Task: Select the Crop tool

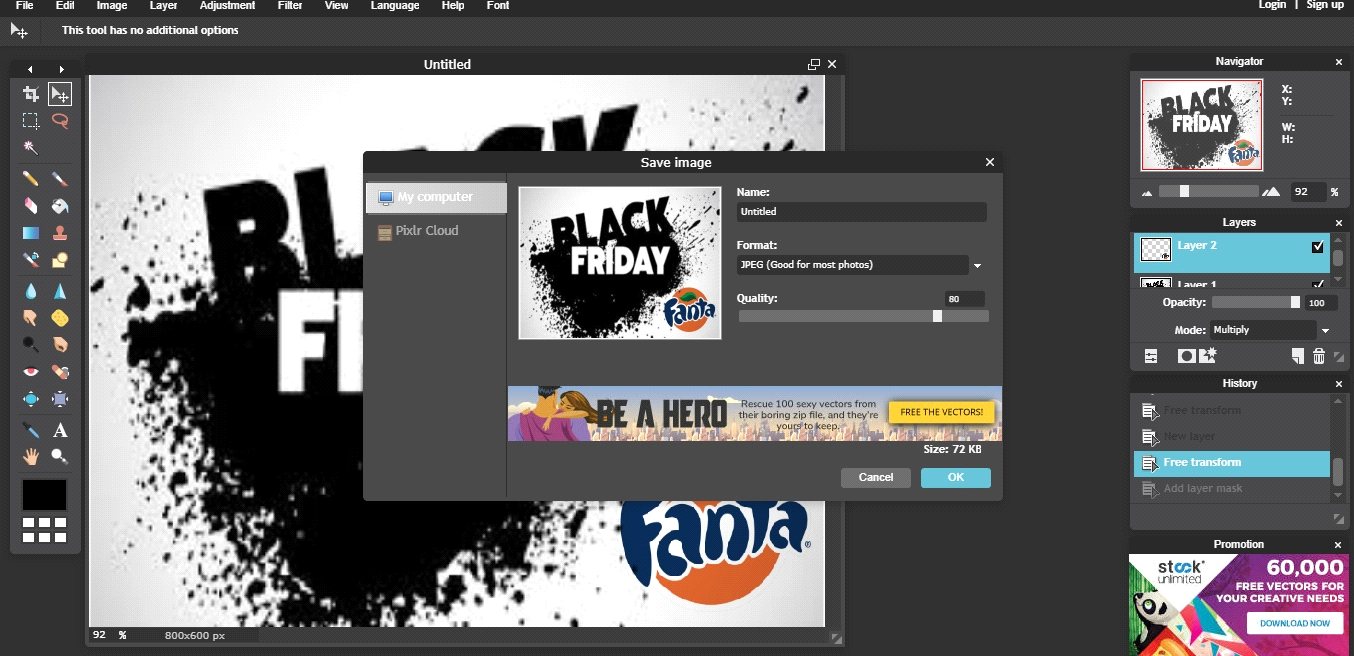Action: pos(31,94)
